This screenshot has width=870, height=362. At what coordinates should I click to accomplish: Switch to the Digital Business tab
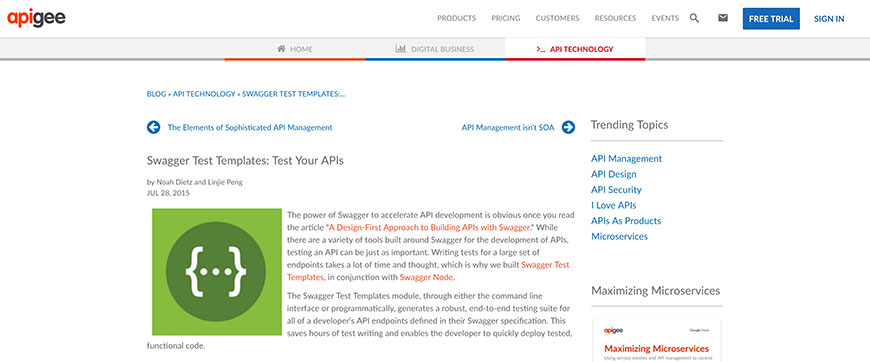[435, 49]
